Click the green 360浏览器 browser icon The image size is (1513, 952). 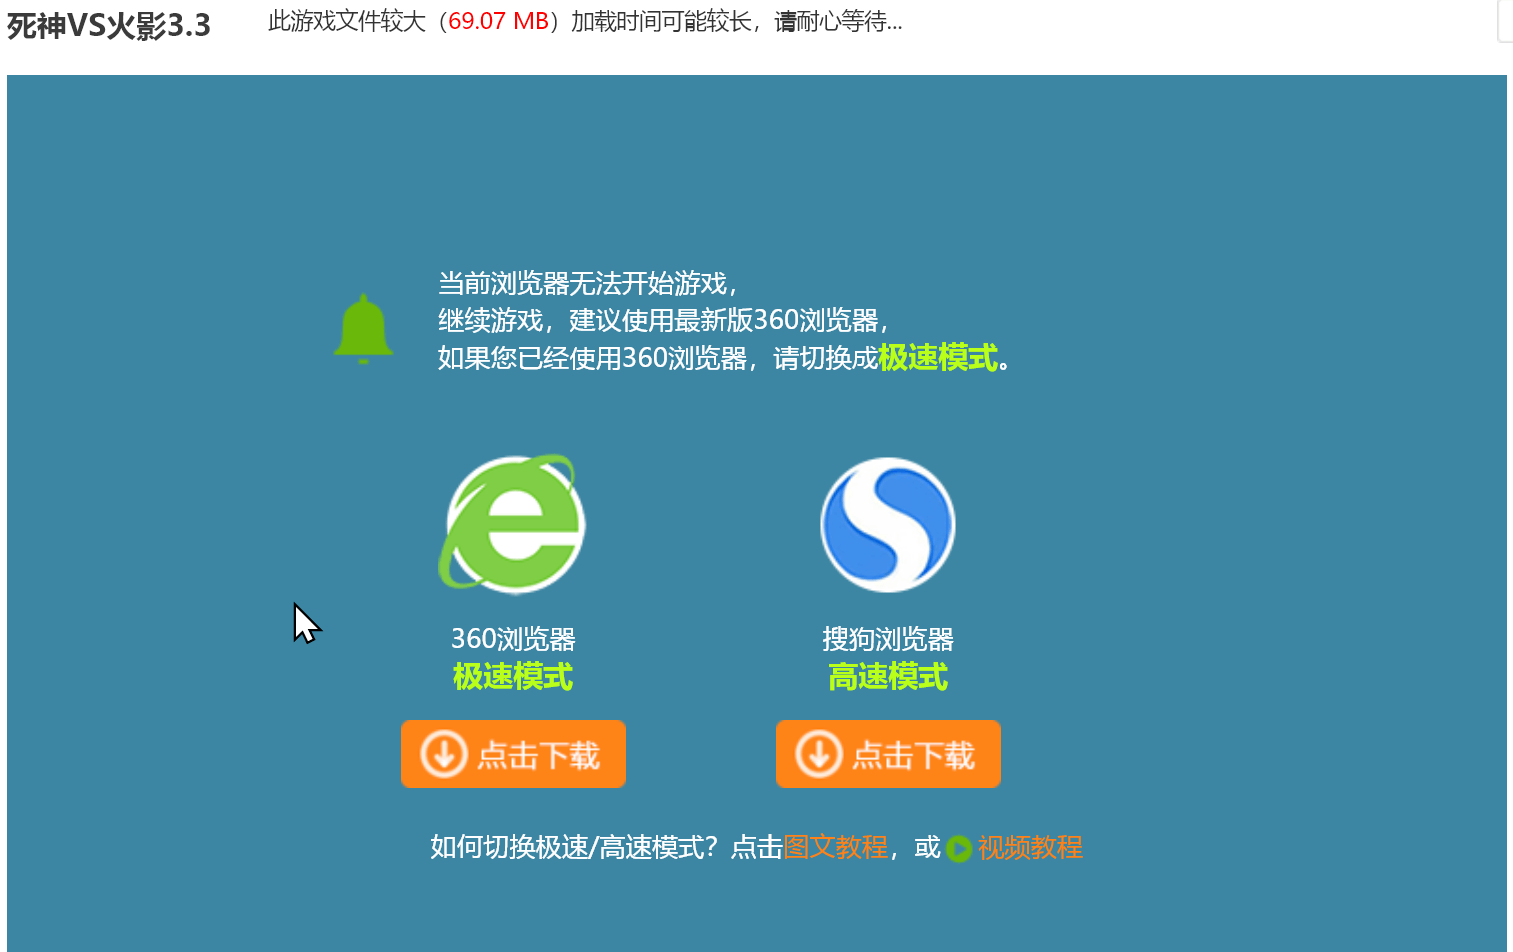click(x=512, y=524)
